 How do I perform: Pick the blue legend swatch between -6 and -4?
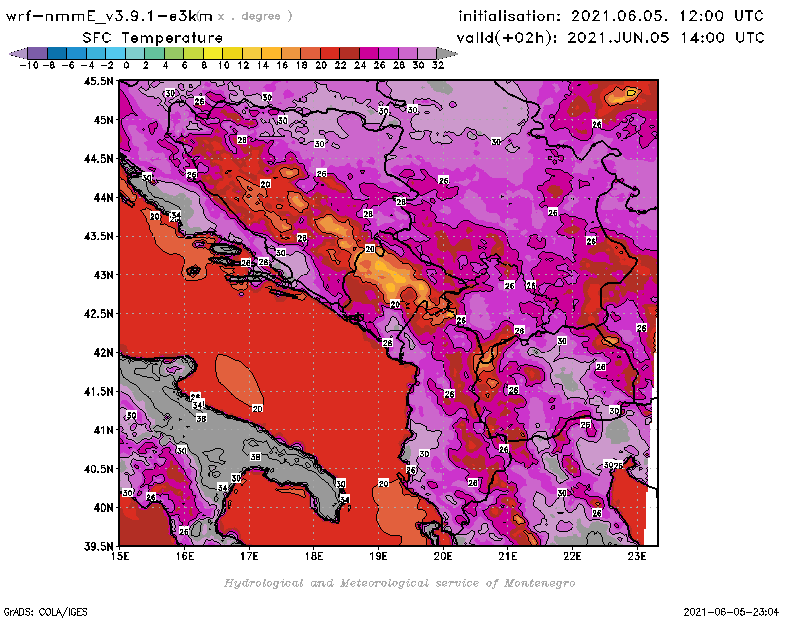coord(76,53)
